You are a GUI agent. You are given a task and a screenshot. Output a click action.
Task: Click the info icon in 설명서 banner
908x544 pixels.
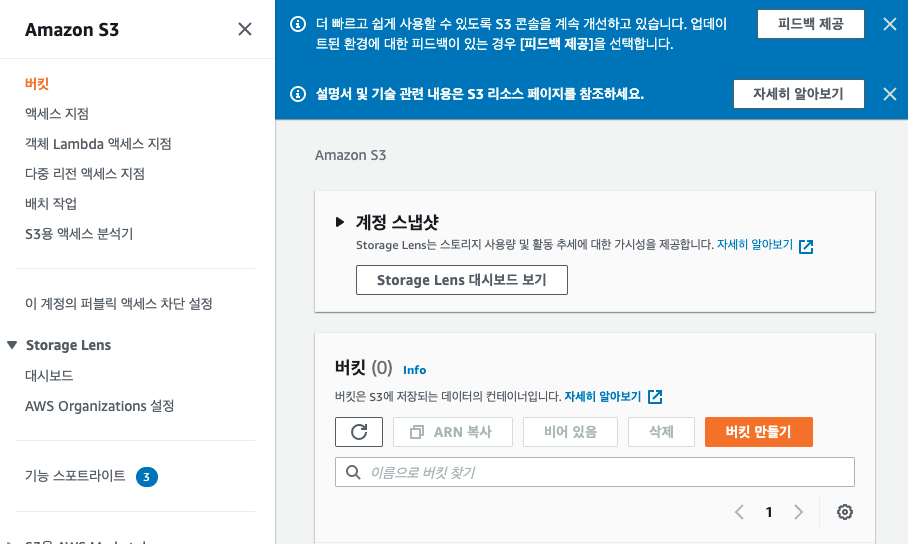click(298, 94)
